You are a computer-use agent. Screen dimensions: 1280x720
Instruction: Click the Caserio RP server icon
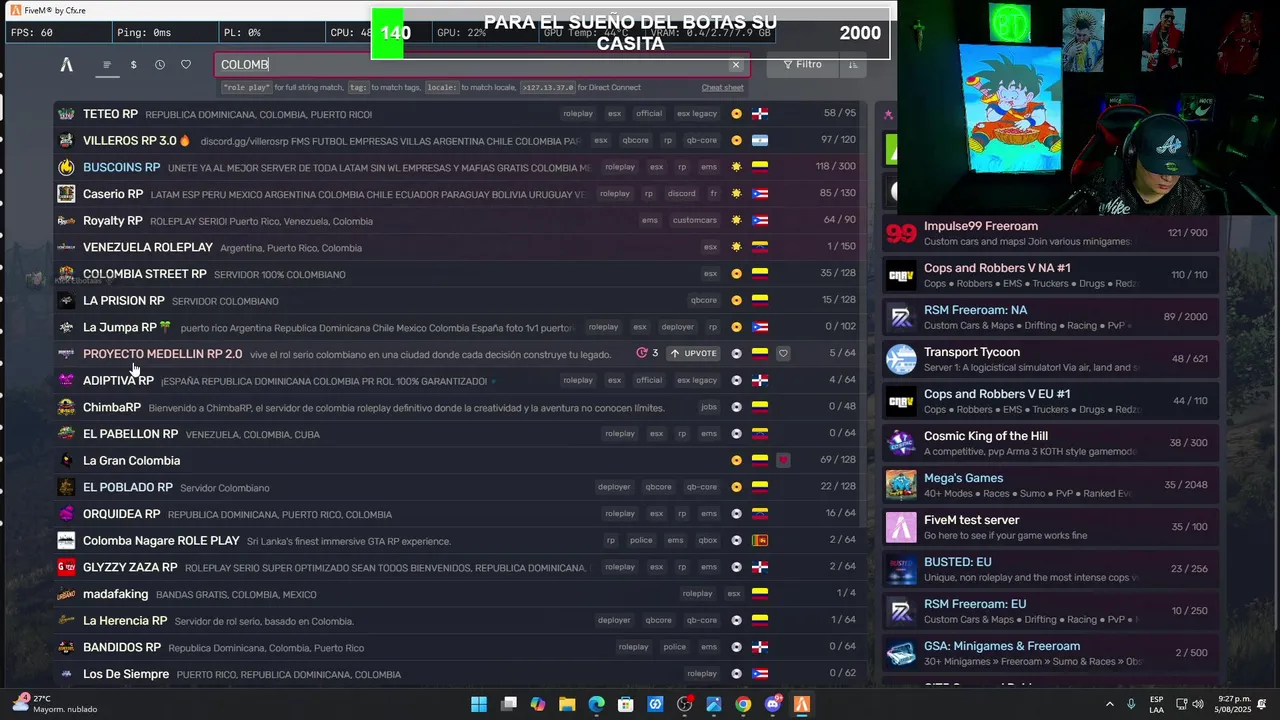coord(66,194)
